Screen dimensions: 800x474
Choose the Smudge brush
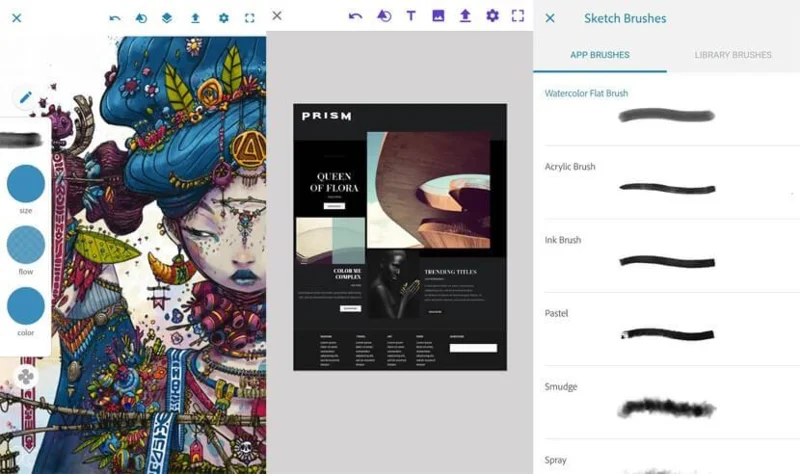[666, 407]
